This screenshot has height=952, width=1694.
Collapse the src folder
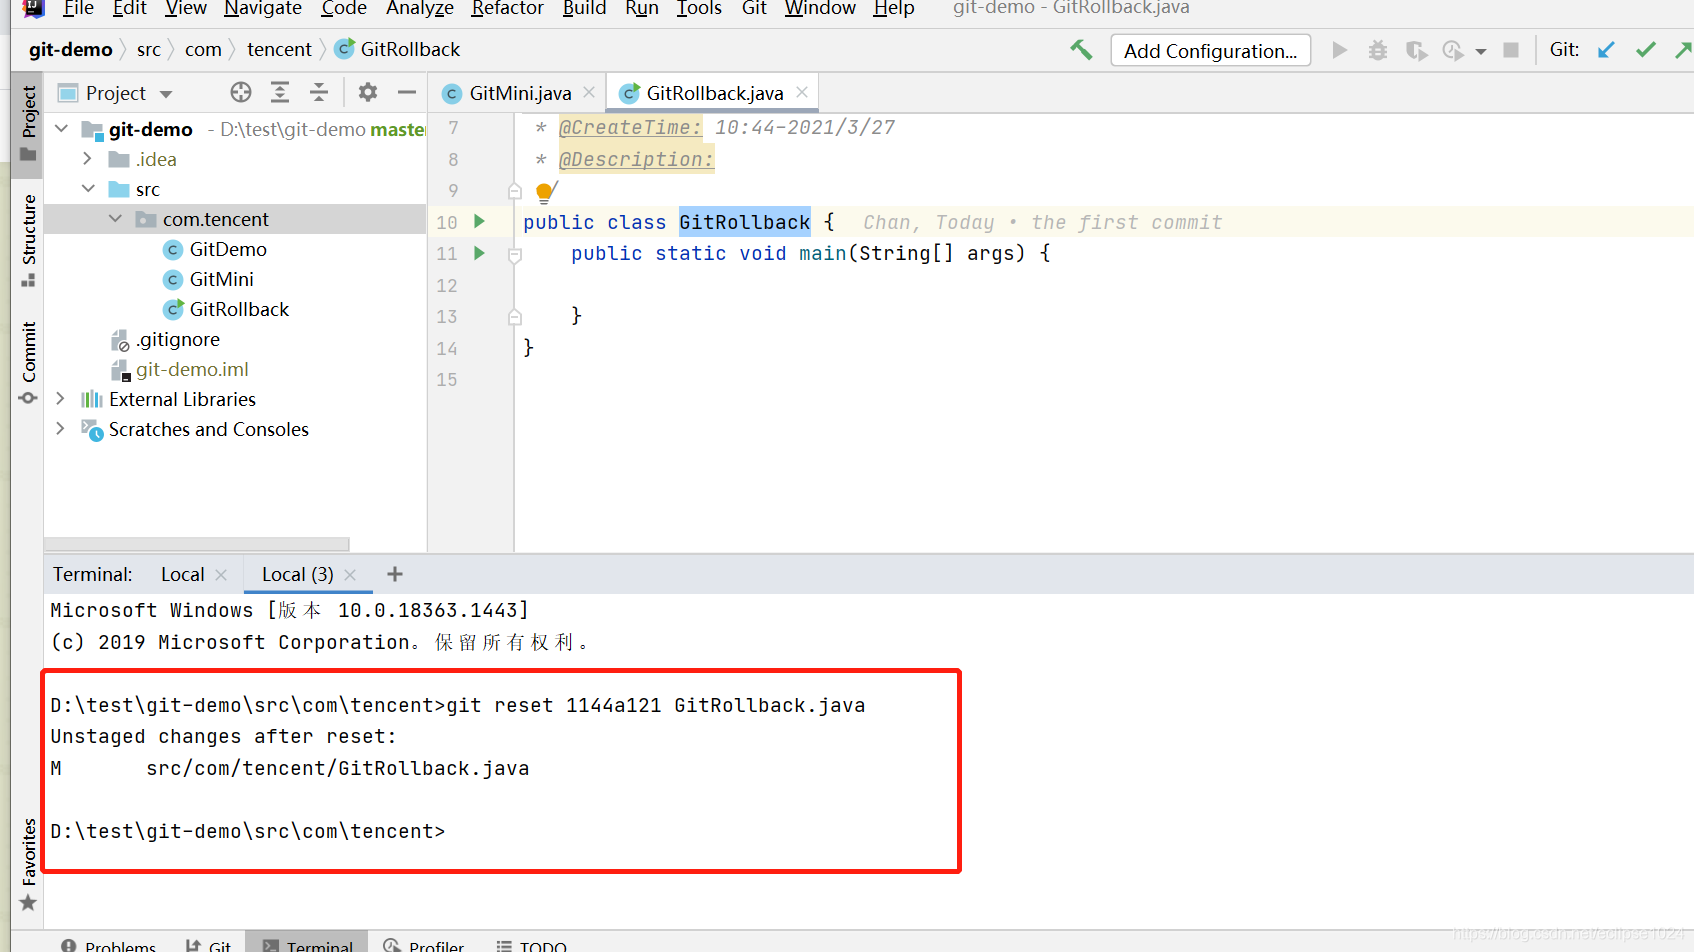(88, 189)
